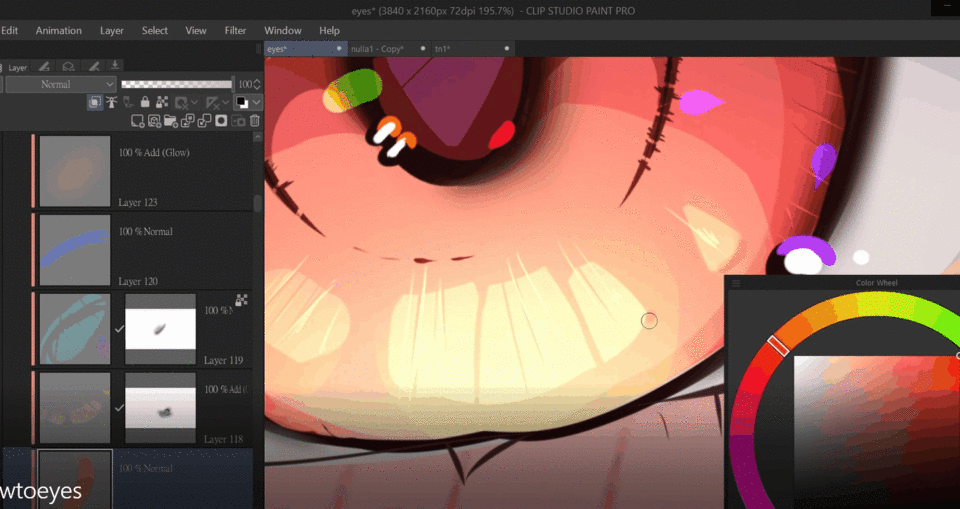Viewport: 960px width, 509px height.
Task: Open the Select menu
Action: pyautogui.click(x=155, y=31)
